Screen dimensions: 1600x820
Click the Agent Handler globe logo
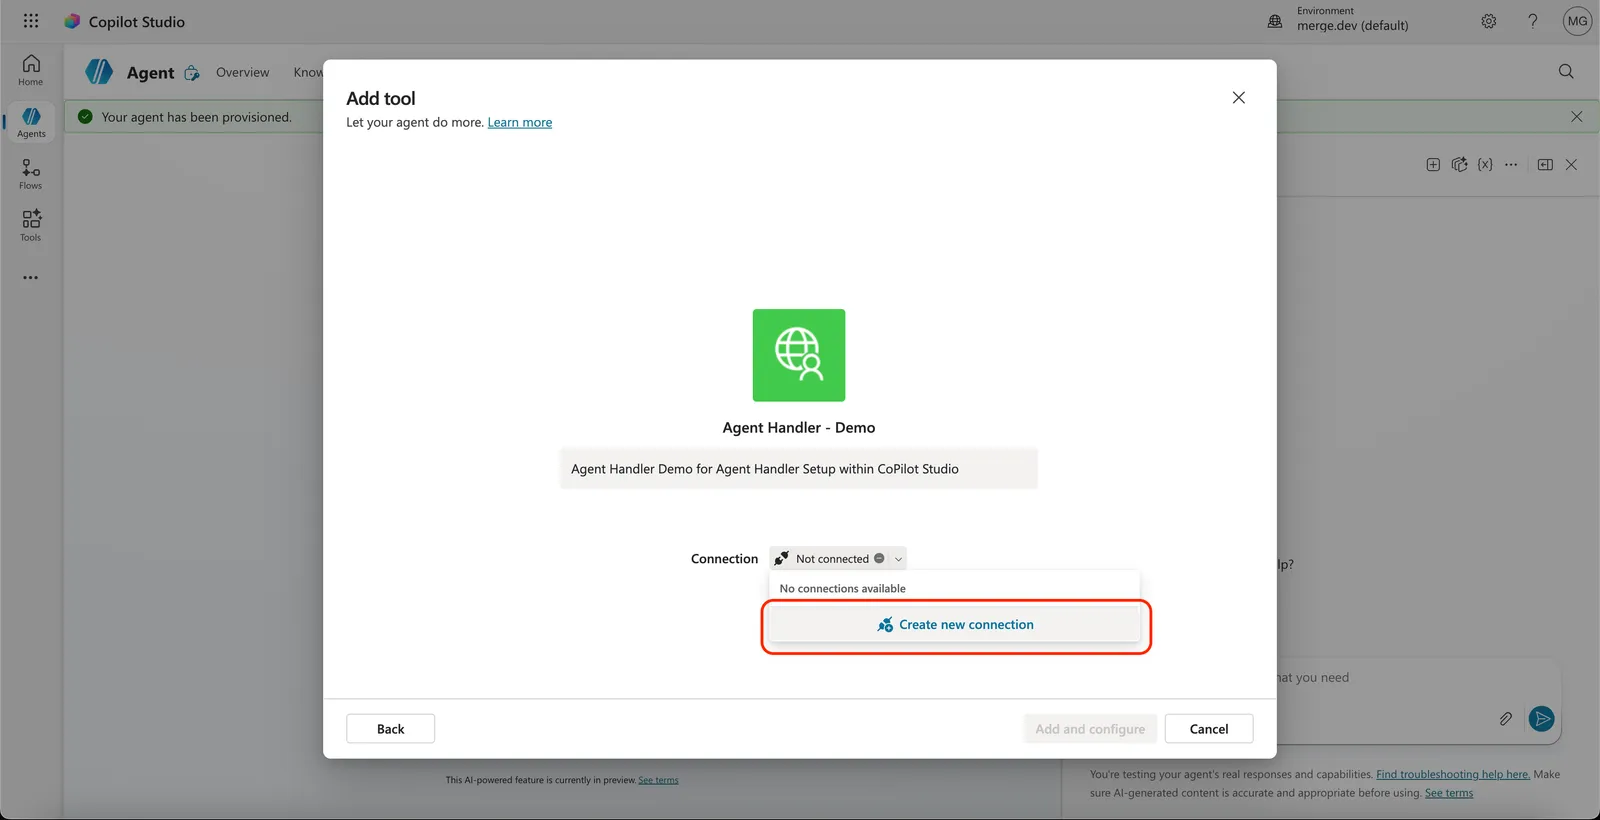pos(799,355)
